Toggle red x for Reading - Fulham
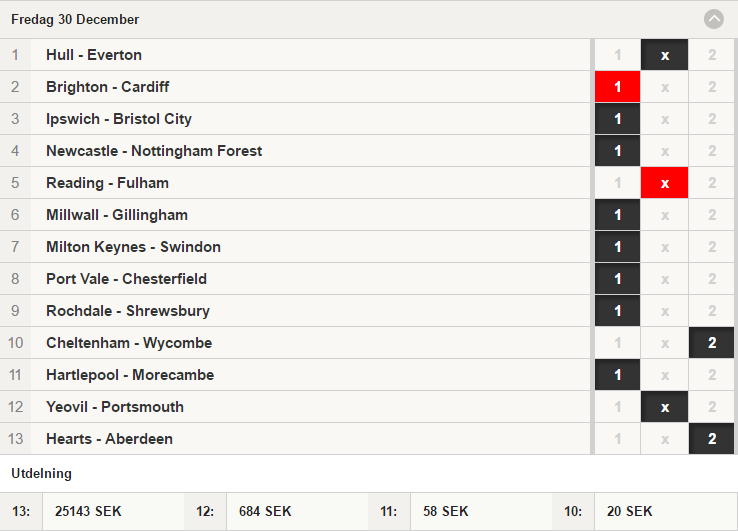Image resolution: width=738 pixels, height=531 pixels. (x=664, y=183)
